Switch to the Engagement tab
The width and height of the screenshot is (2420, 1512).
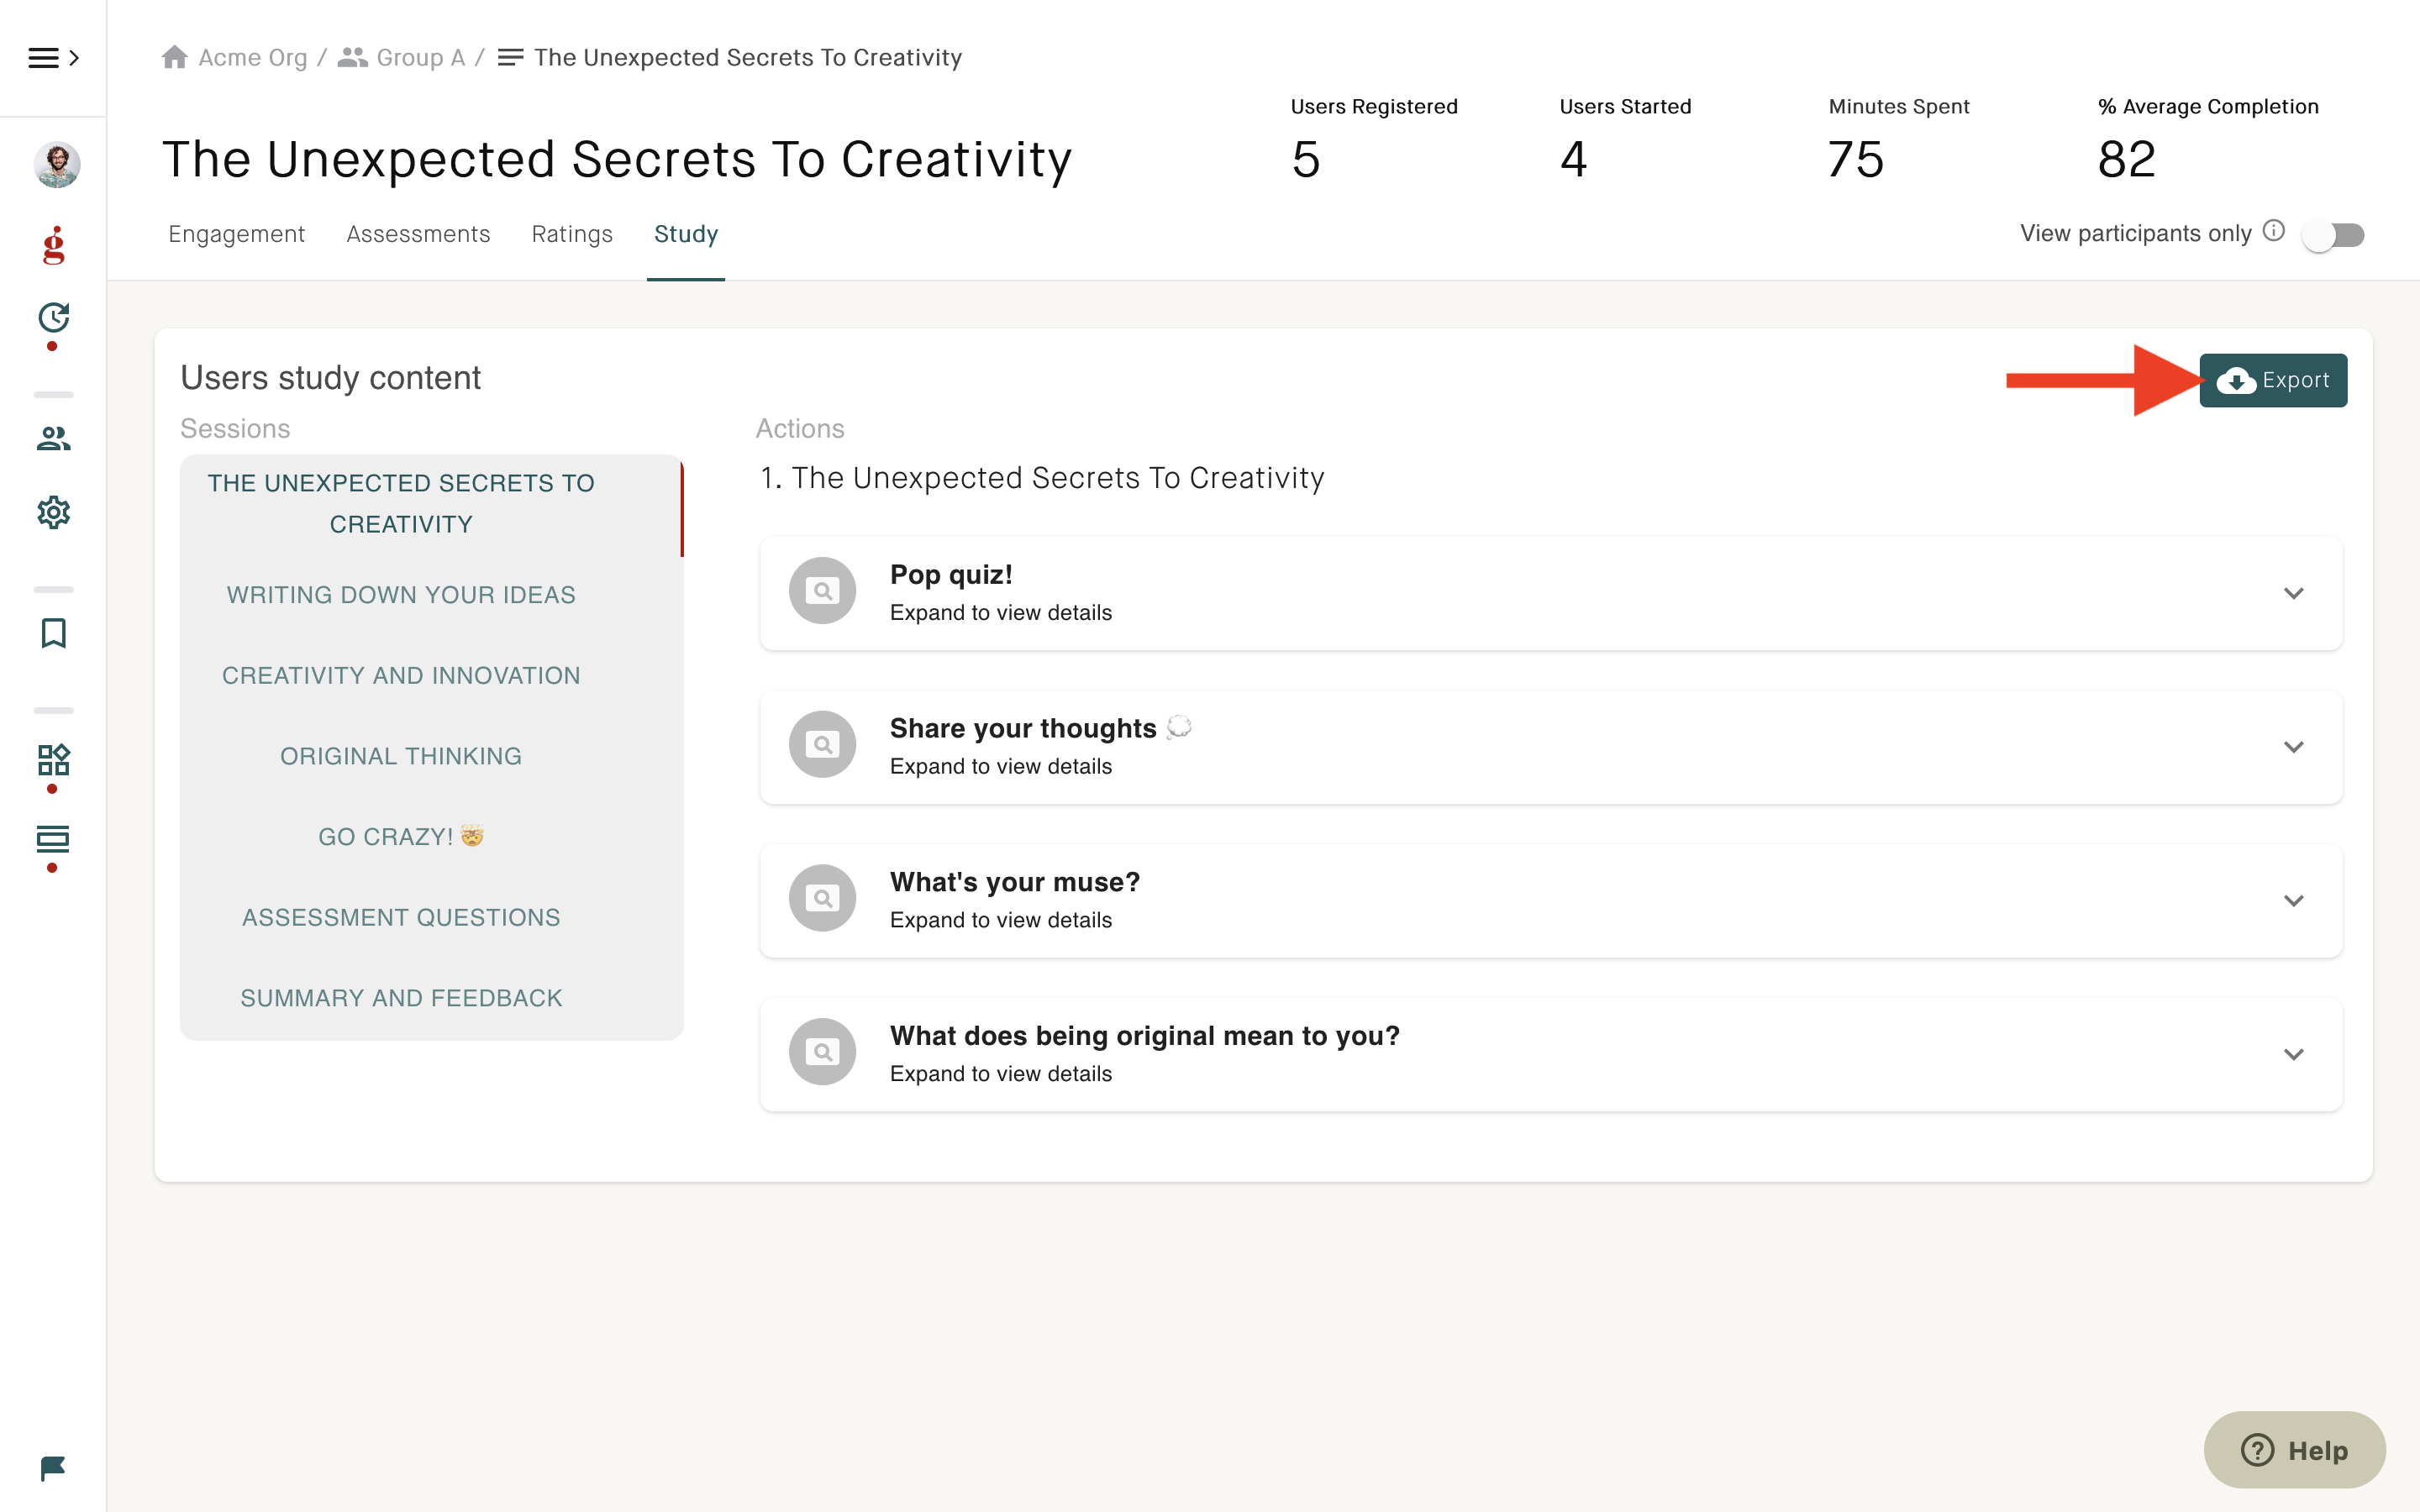click(236, 234)
